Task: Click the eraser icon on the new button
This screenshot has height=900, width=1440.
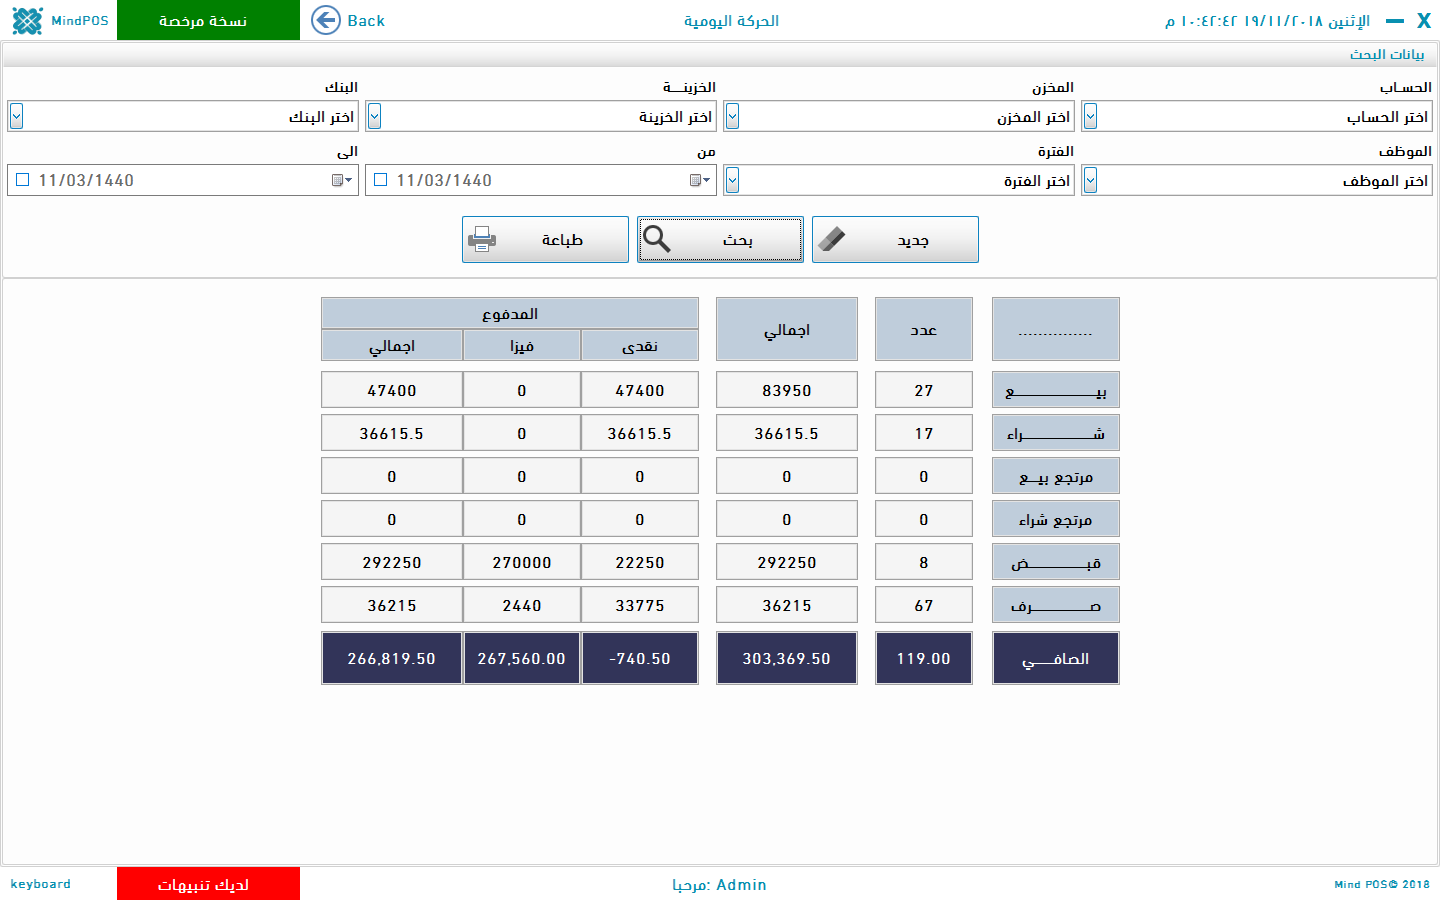Action: 831,239
